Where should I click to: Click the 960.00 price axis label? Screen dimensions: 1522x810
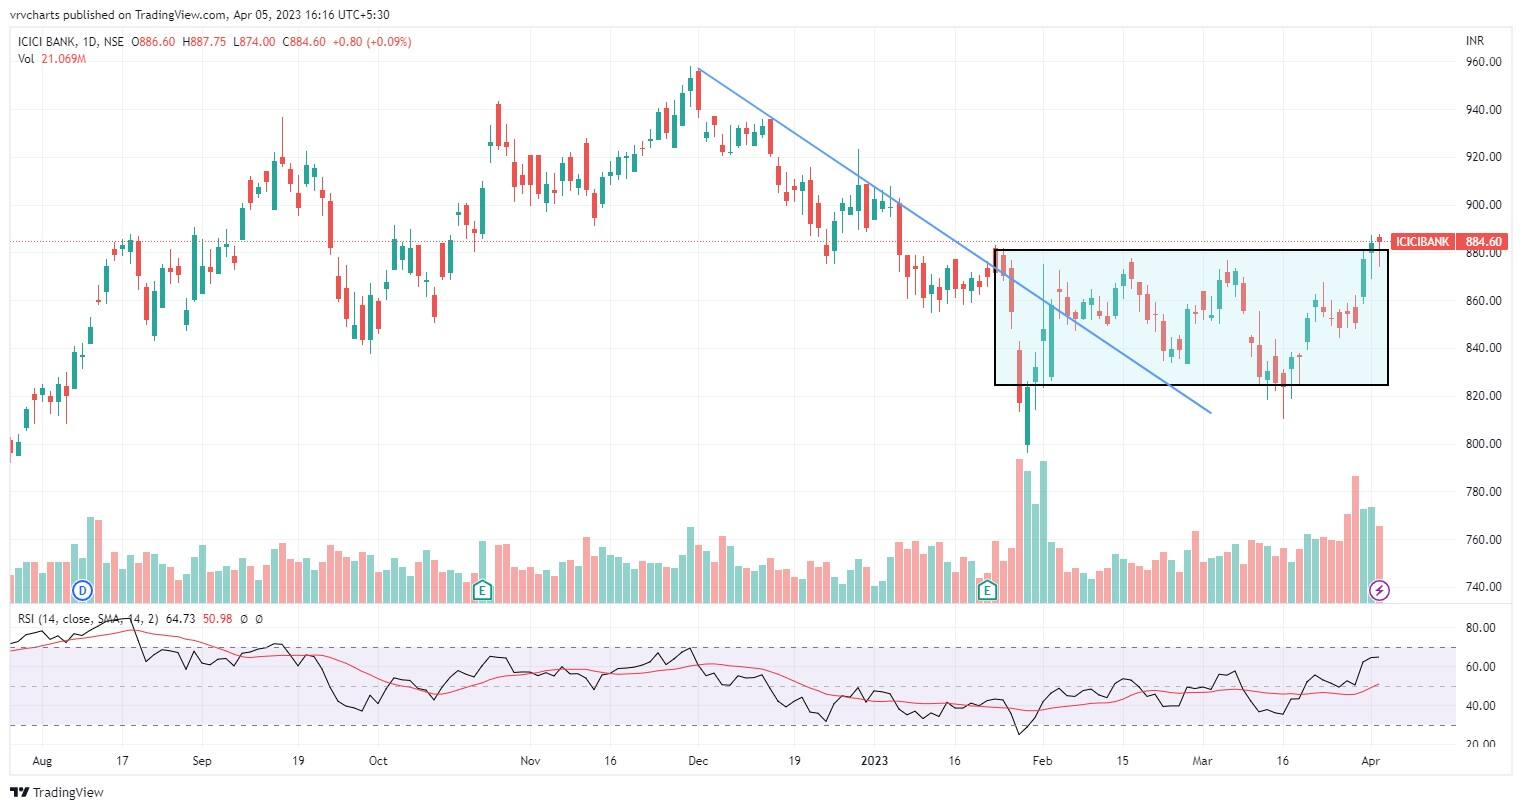[1483, 62]
